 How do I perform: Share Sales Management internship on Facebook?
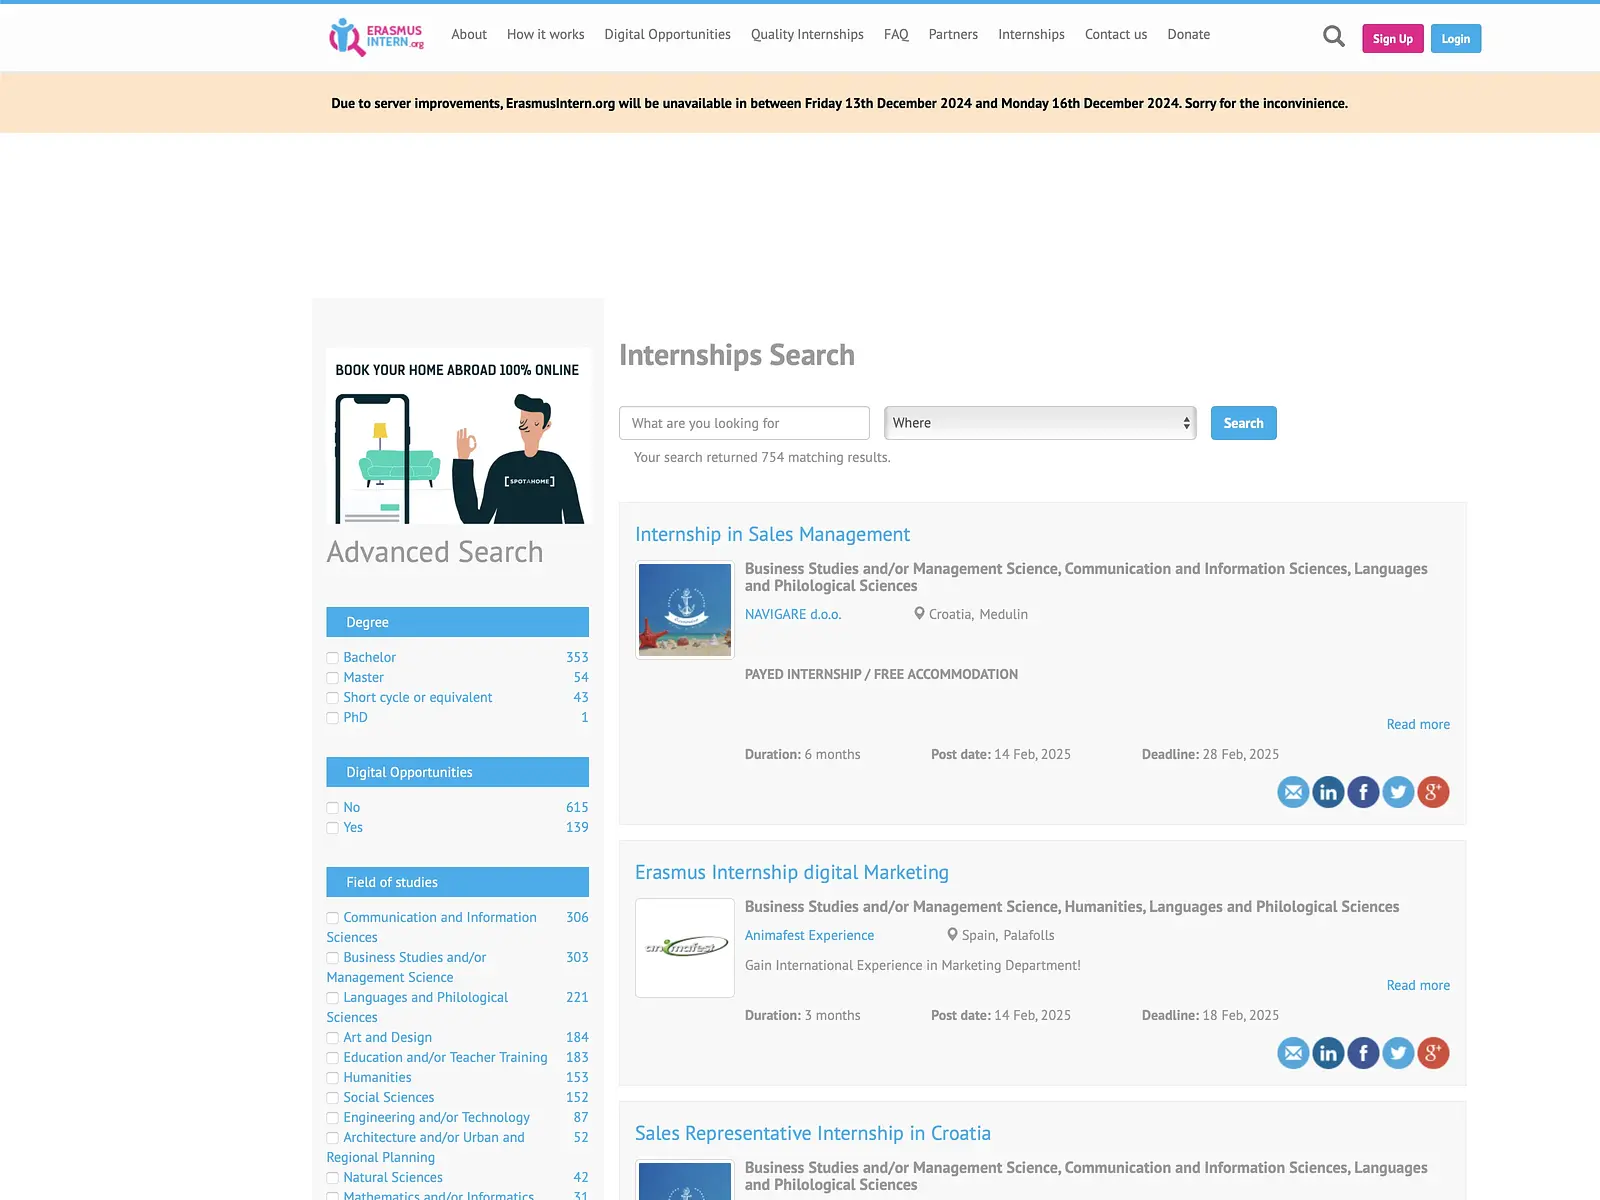pos(1363,792)
